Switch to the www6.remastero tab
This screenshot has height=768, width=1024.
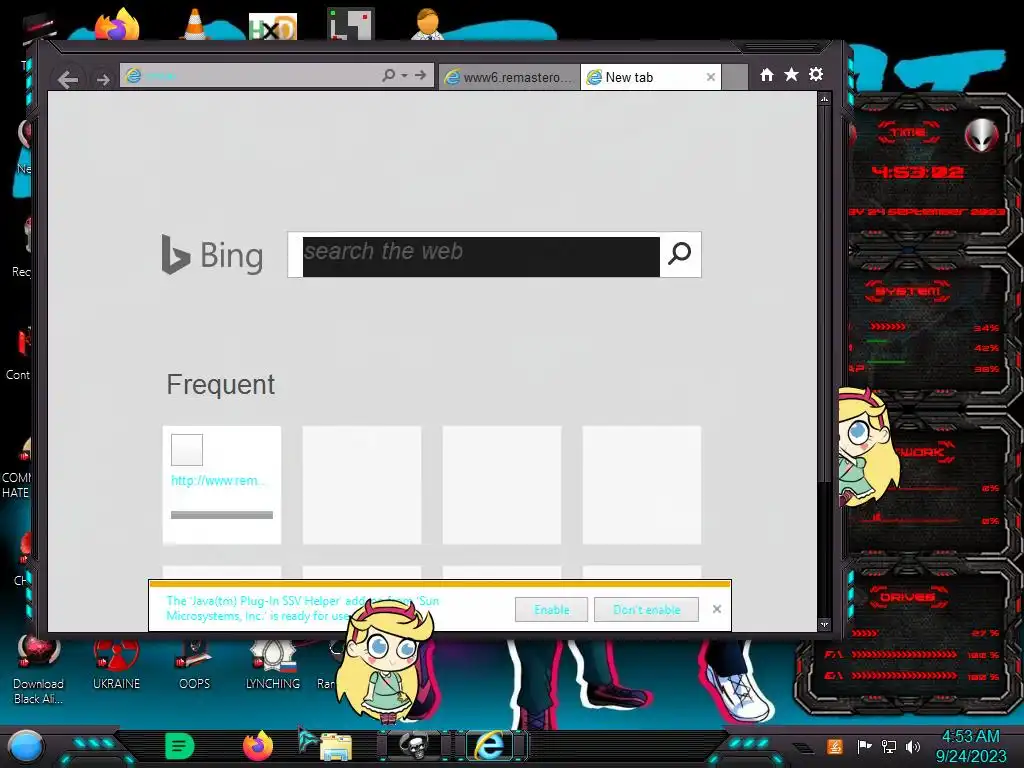509,77
